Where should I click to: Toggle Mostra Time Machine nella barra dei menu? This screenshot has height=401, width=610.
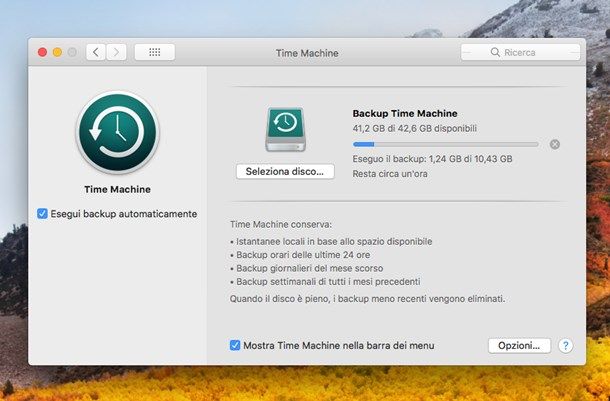coord(235,345)
